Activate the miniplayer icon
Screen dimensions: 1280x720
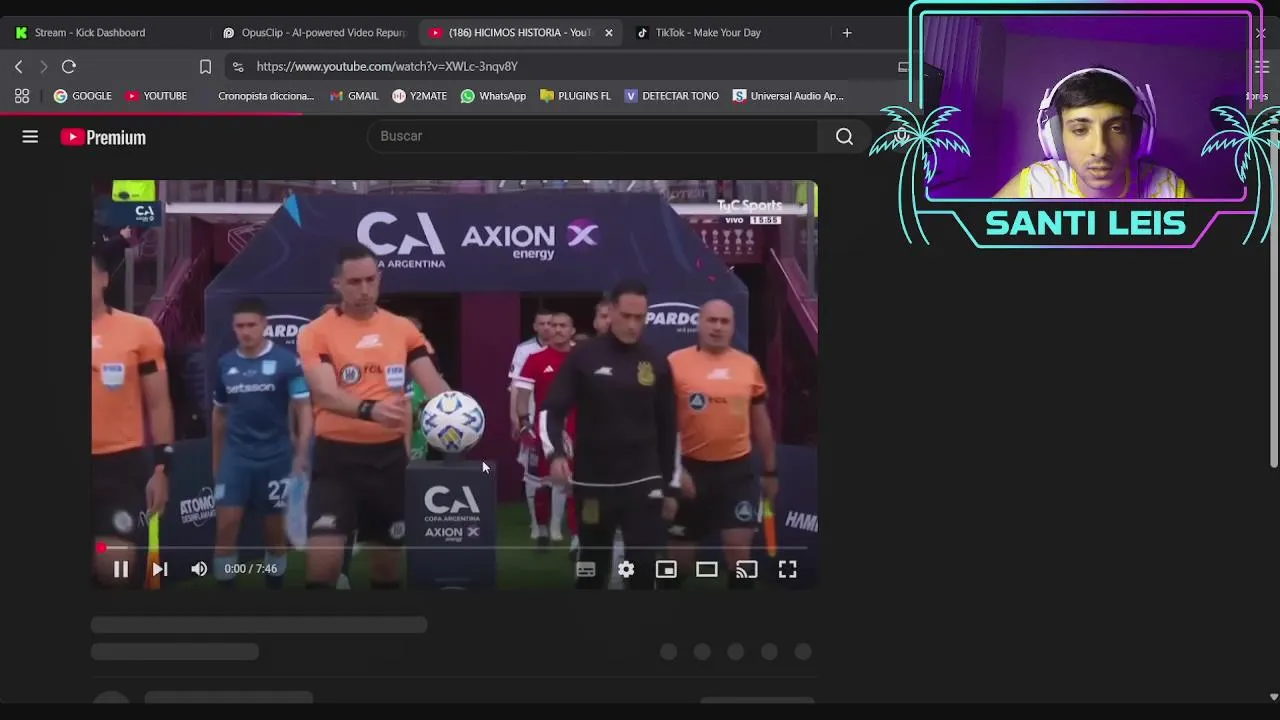[666, 569]
